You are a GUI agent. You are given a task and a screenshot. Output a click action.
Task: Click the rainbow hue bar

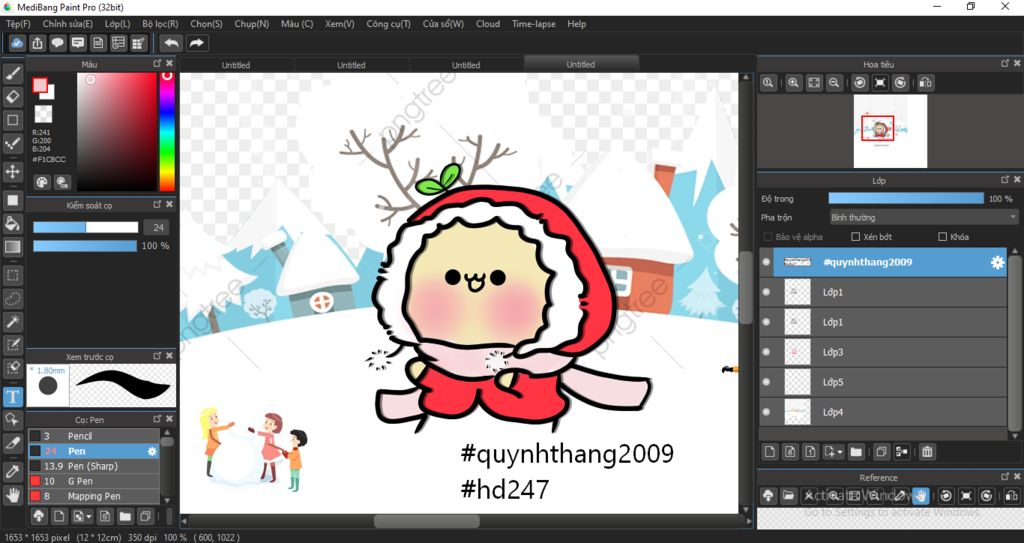pyautogui.click(x=167, y=131)
